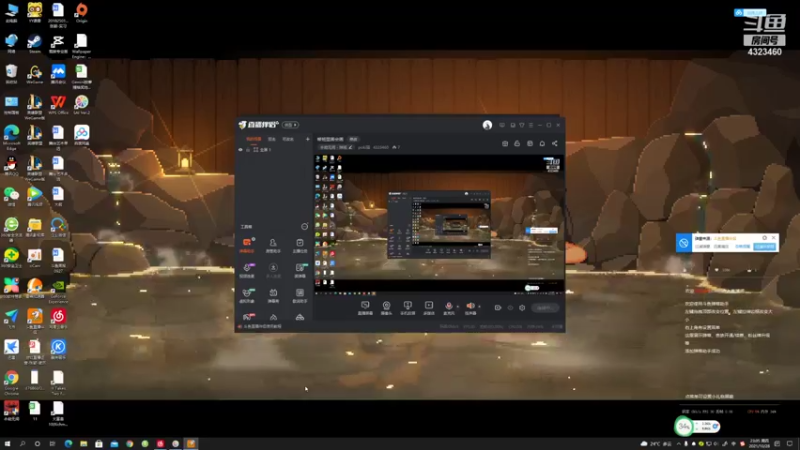The height and width of the screenshot is (450, 800).
Task: Open the hamburger menu in app title bar
Action: (x=531, y=125)
